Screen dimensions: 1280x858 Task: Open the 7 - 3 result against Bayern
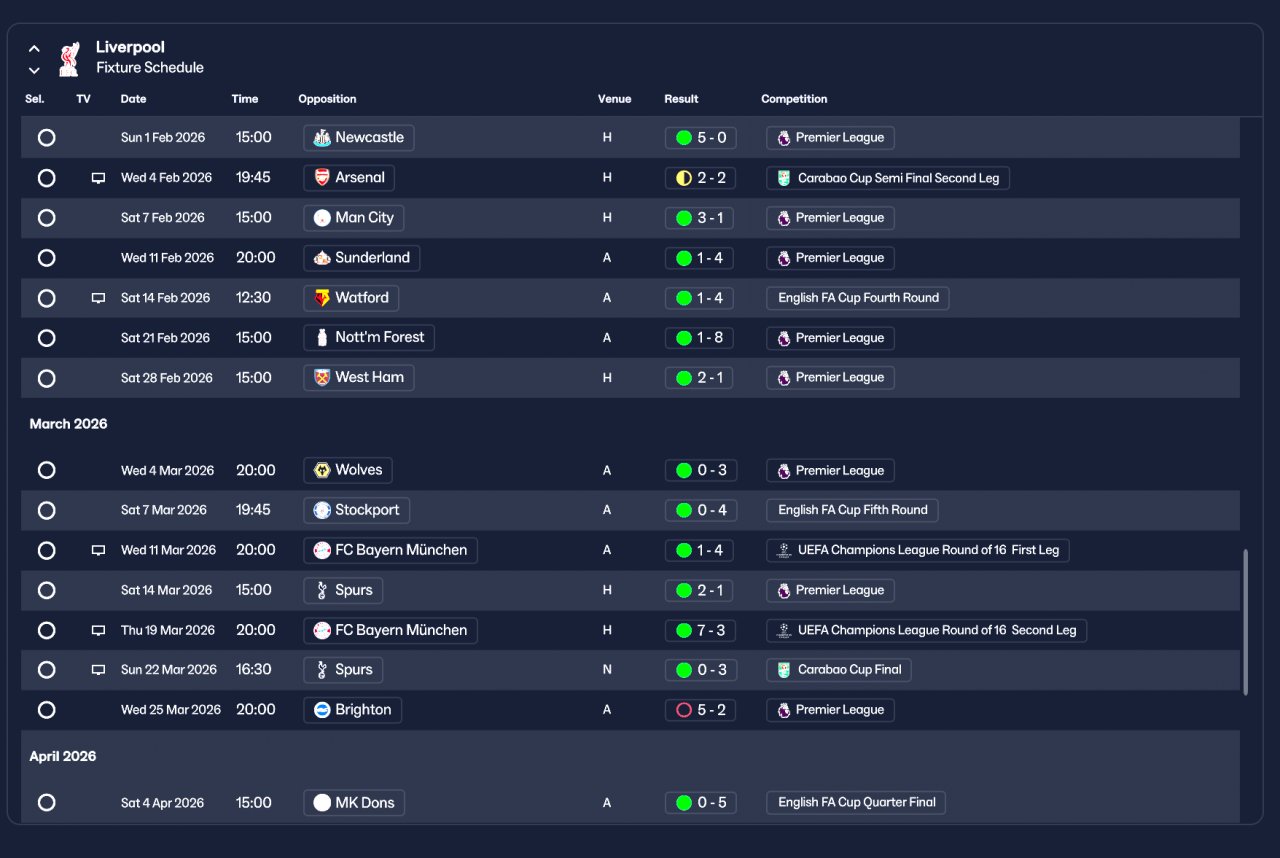699,630
